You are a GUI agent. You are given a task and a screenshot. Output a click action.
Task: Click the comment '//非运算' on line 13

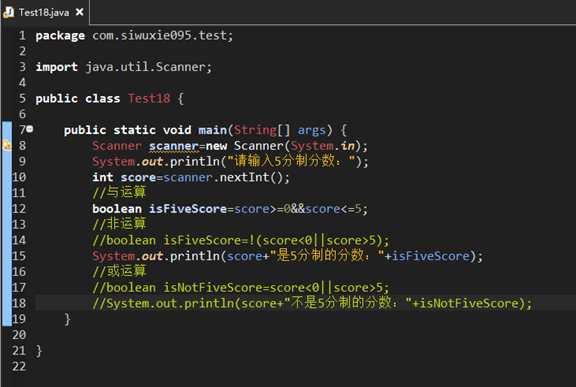click(119, 224)
